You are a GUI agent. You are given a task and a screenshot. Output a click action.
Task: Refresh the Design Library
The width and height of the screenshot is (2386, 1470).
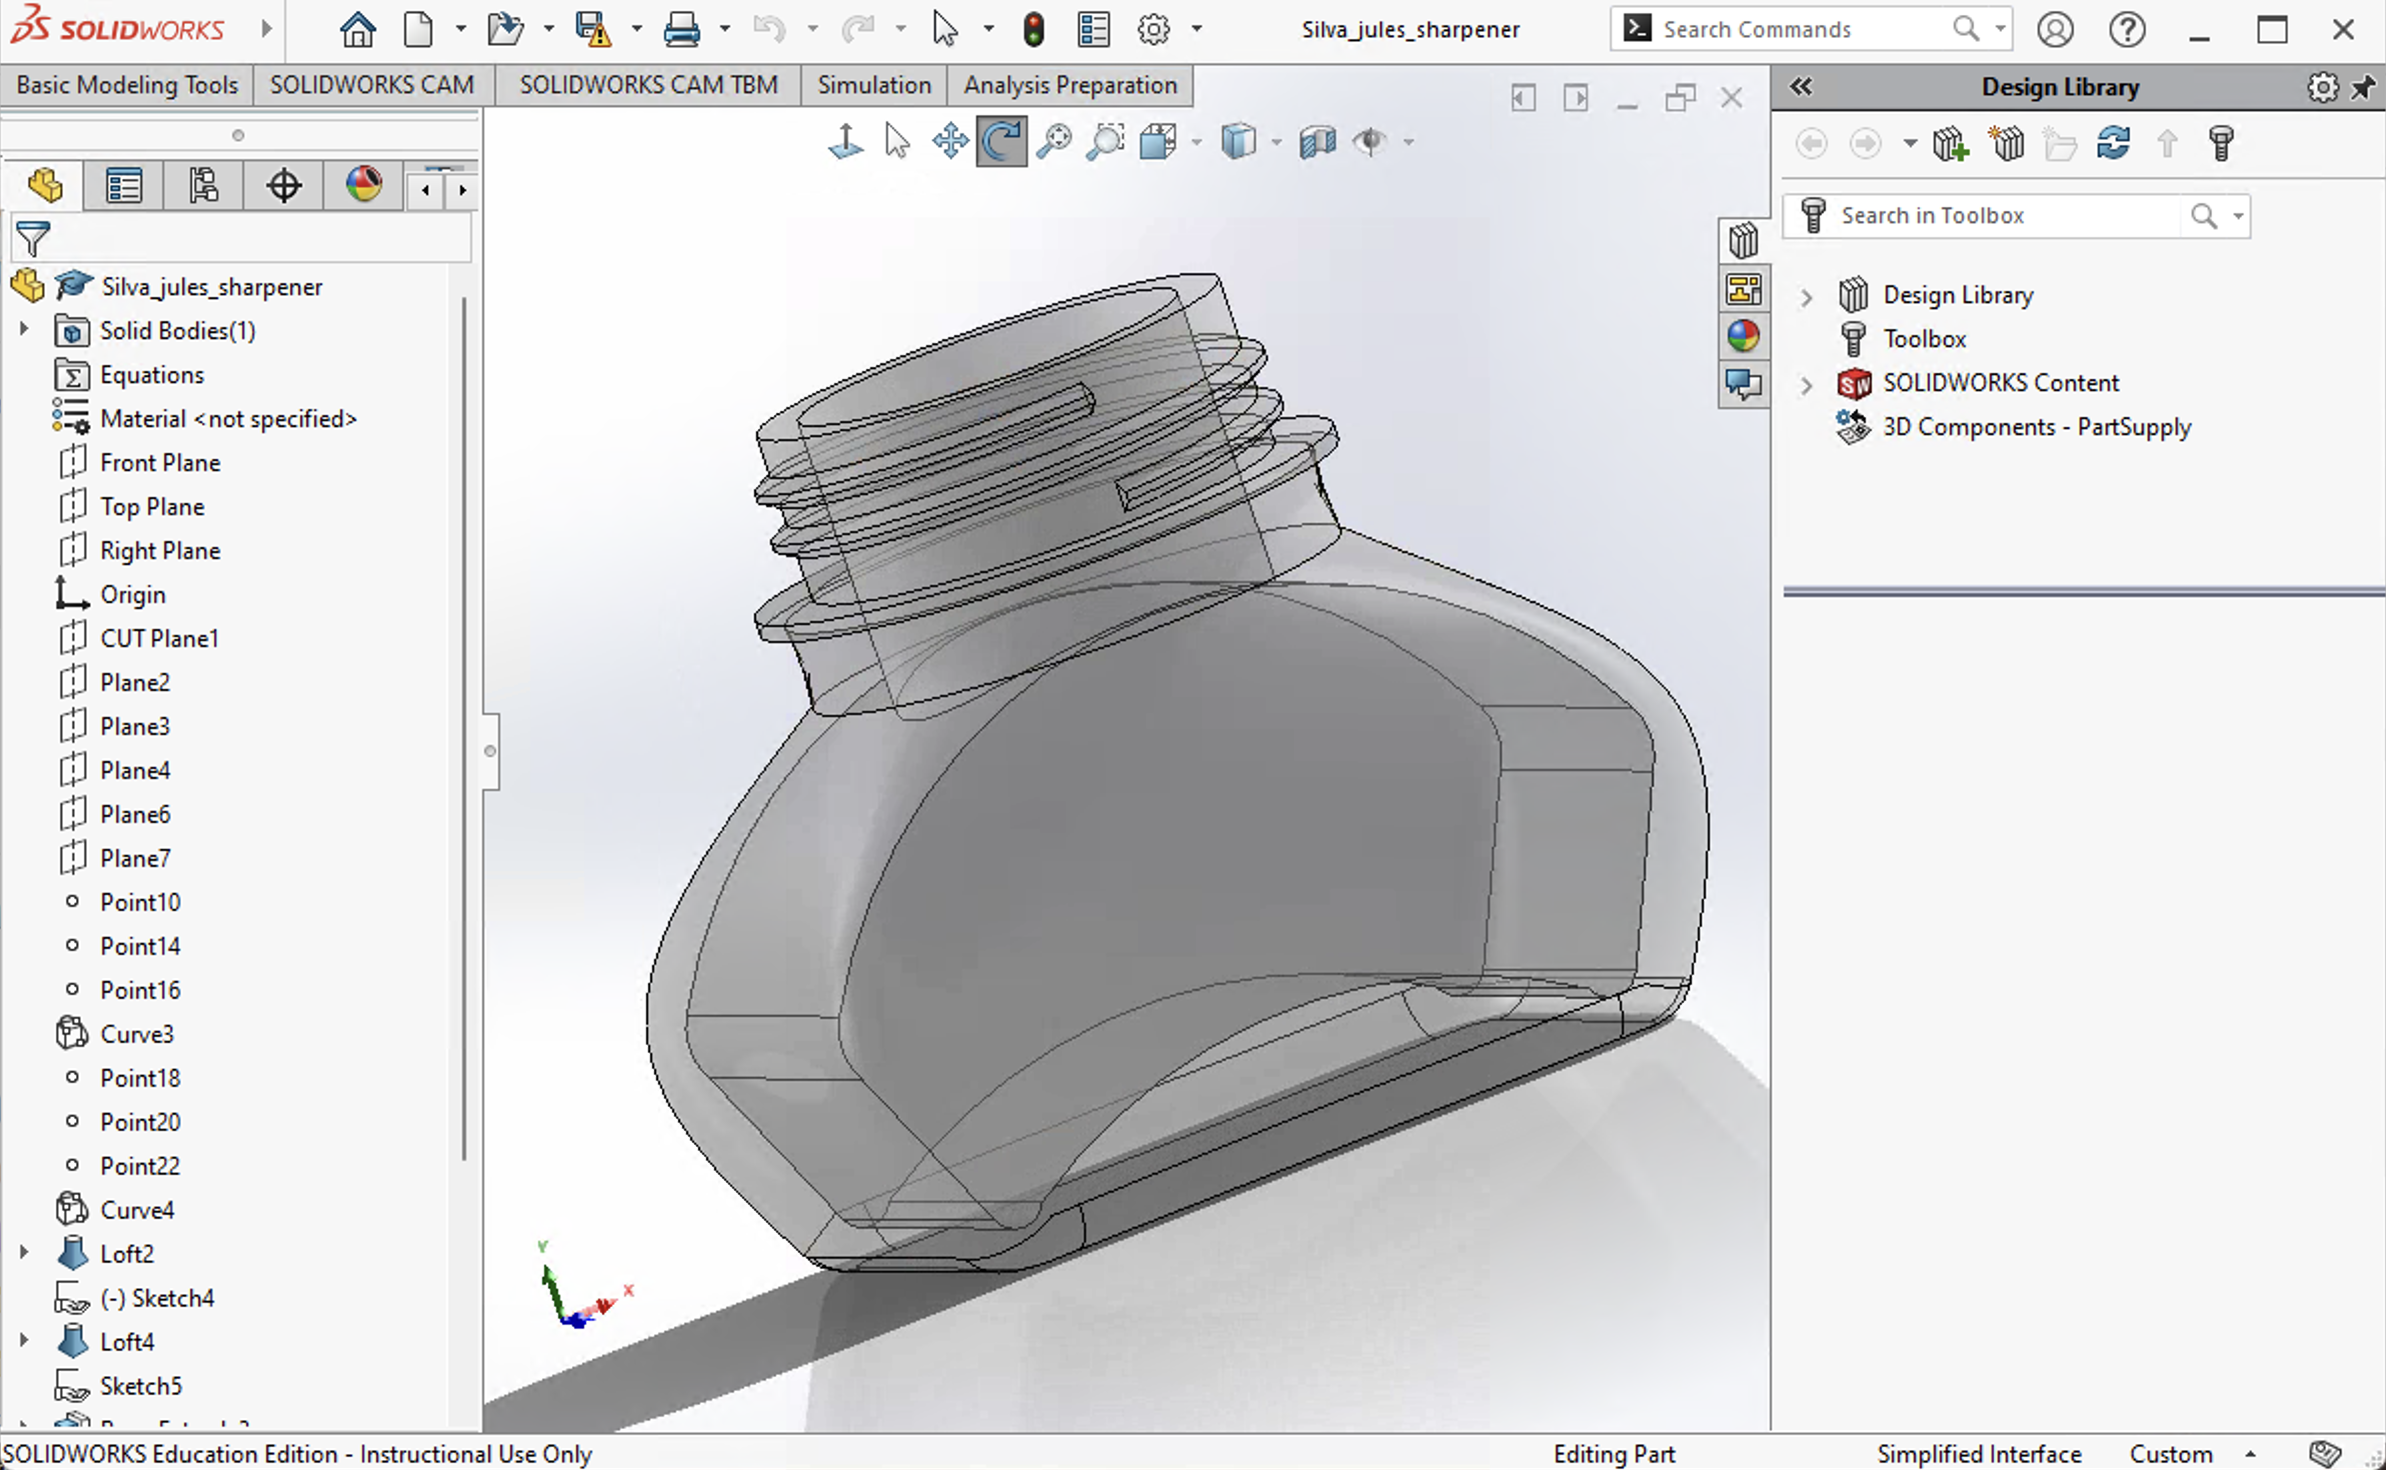[2113, 143]
